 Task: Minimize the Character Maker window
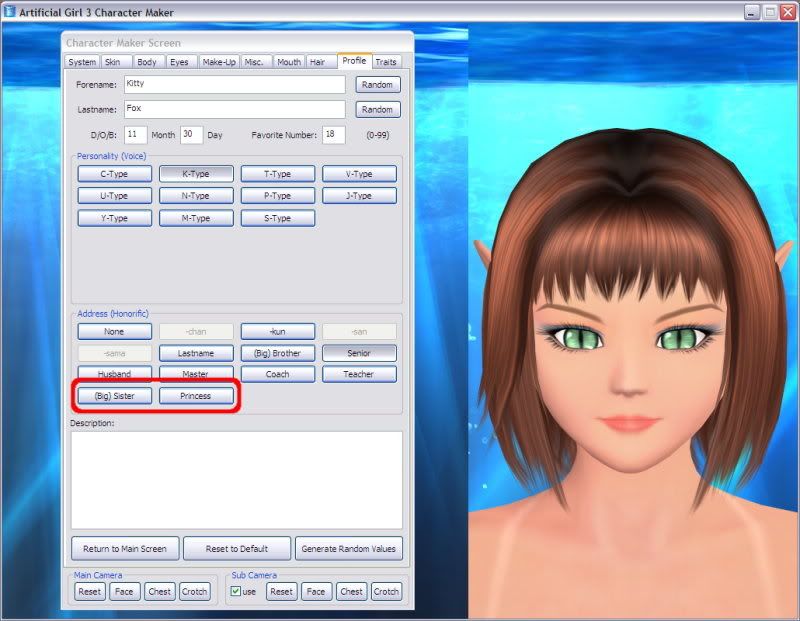point(752,12)
